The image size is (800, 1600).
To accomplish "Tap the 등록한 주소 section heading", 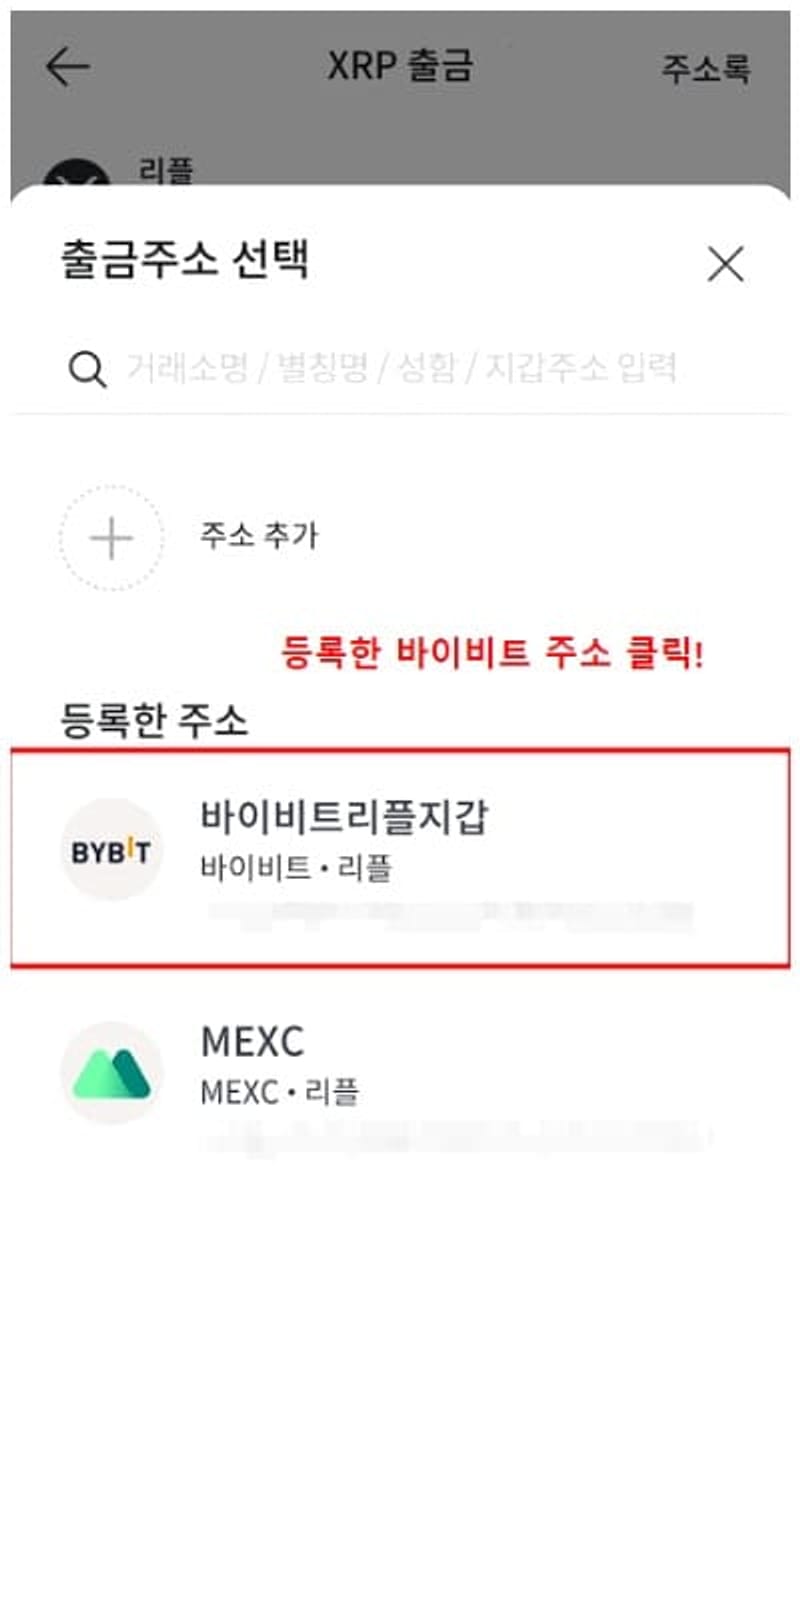I will coord(154,720).
